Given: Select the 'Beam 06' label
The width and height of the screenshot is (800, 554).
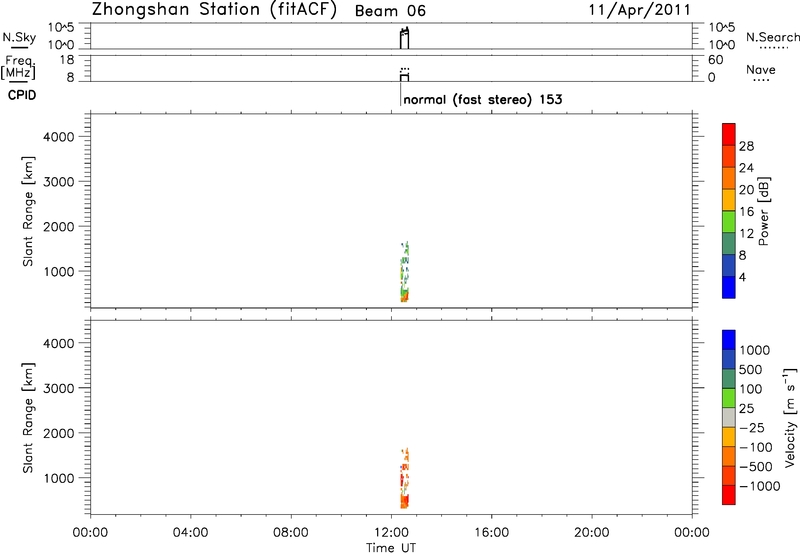Looking at the screenshot, I should (390, 11).
